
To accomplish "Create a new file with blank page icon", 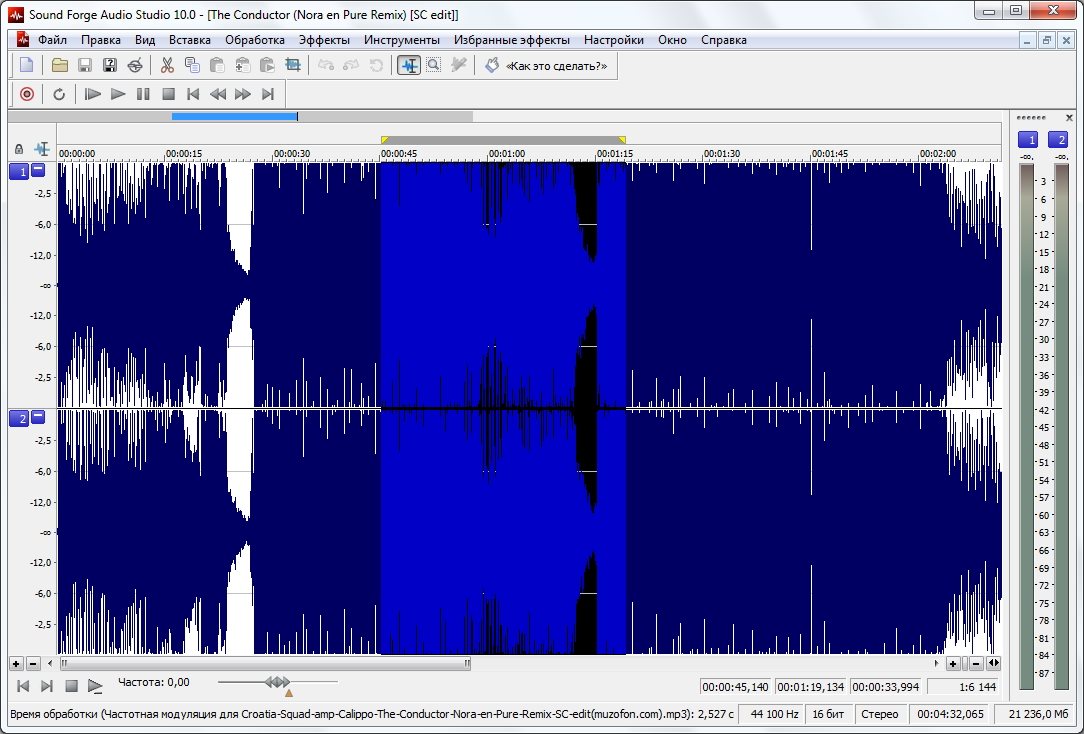I will coord(27,65).
